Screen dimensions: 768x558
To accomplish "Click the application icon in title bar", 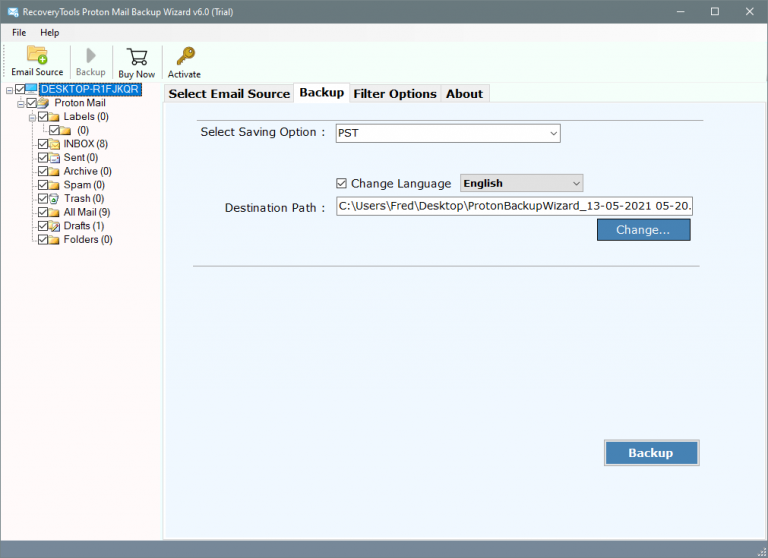I will point(13,12).
